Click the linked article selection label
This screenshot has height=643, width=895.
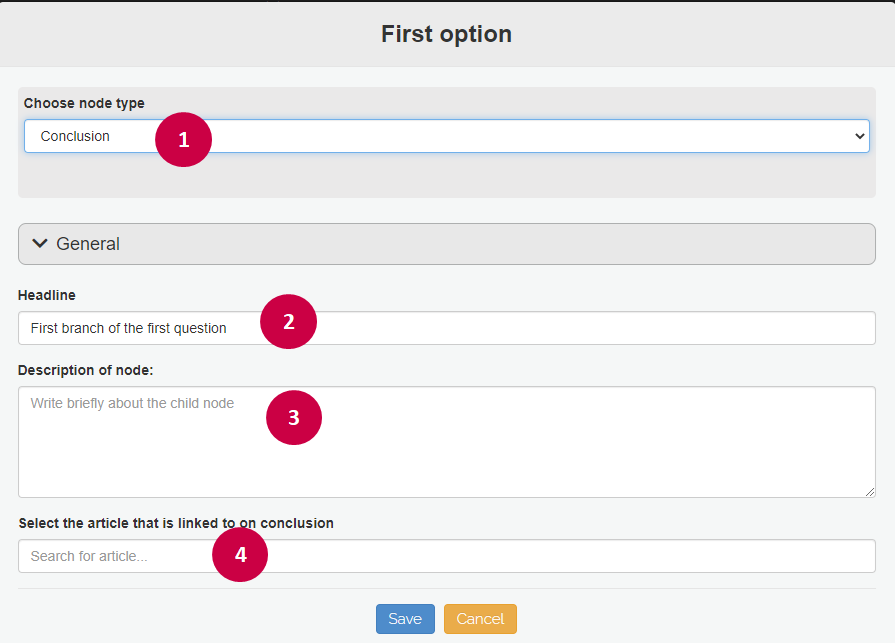tap(176, 523)
